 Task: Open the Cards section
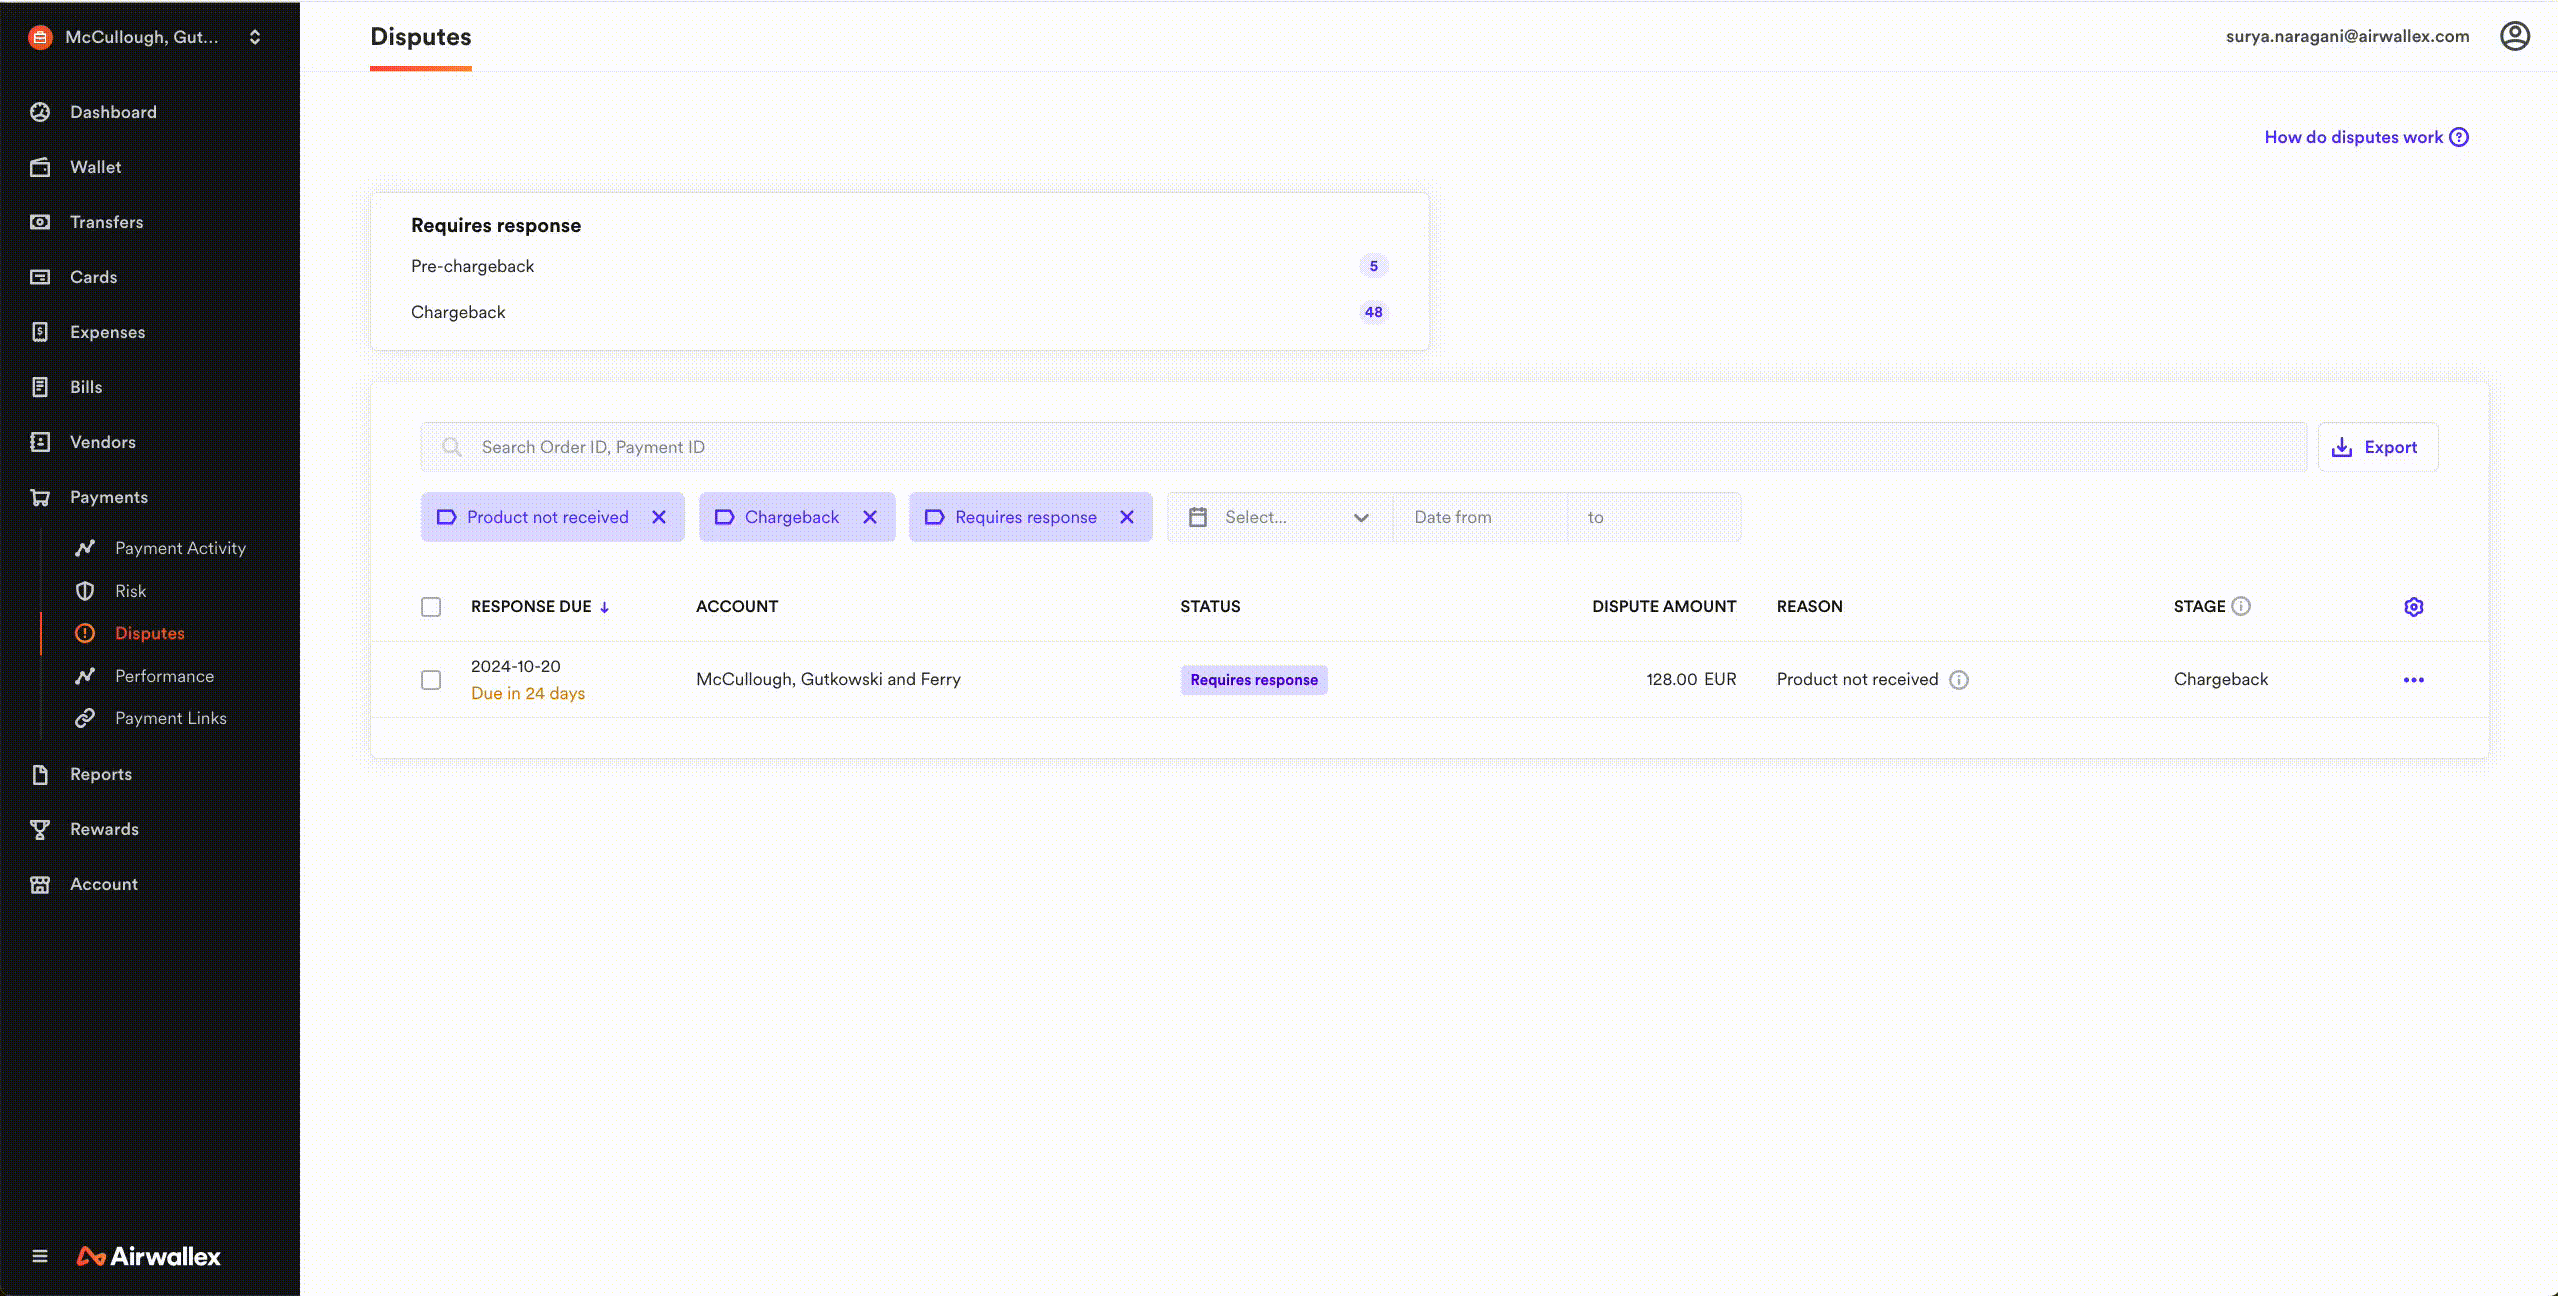click(93, 277)
